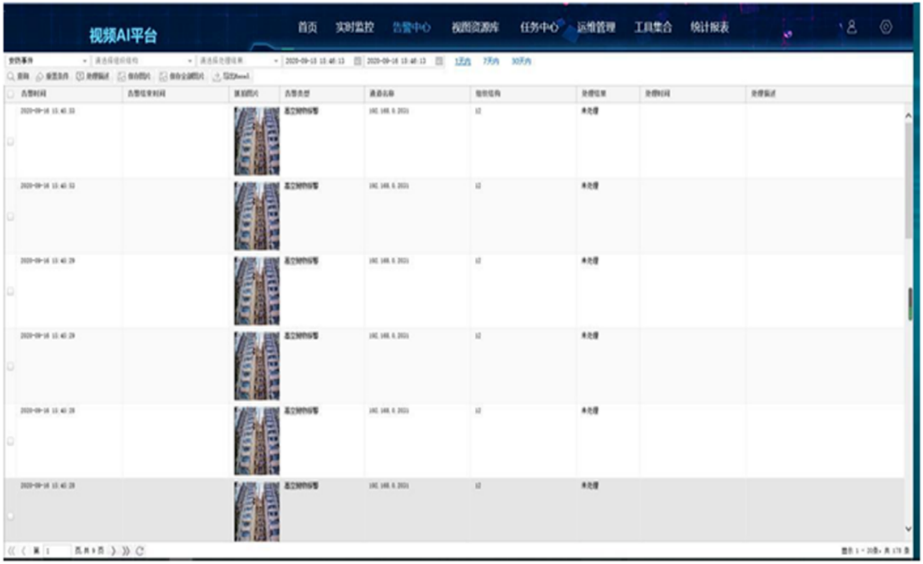Image resolution: width=923 pixels, height=564 pixels.
Task: Open the fifth row's building snapshot thumbnail
Action: click(x=257, y=440)
